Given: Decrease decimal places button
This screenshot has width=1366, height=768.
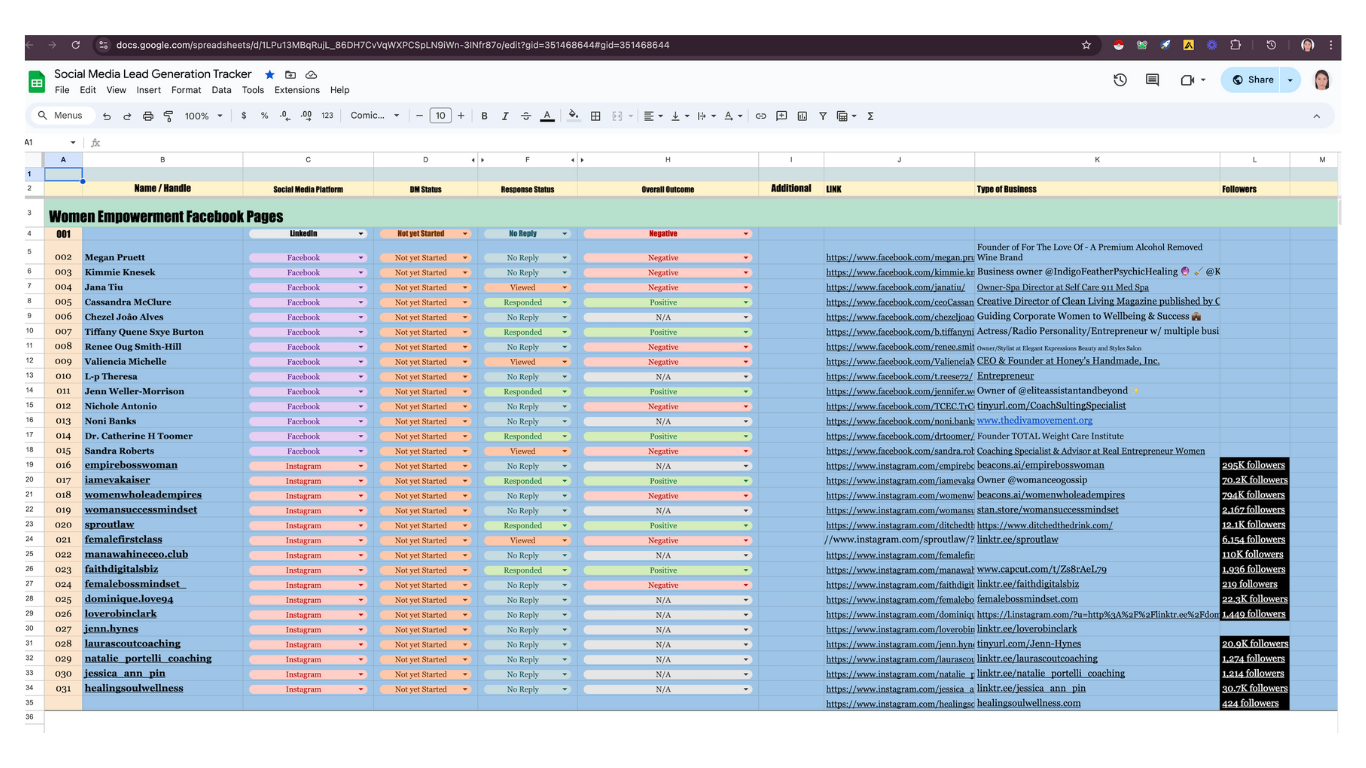Looking at the screenshot, I should [x=285, y=116].
